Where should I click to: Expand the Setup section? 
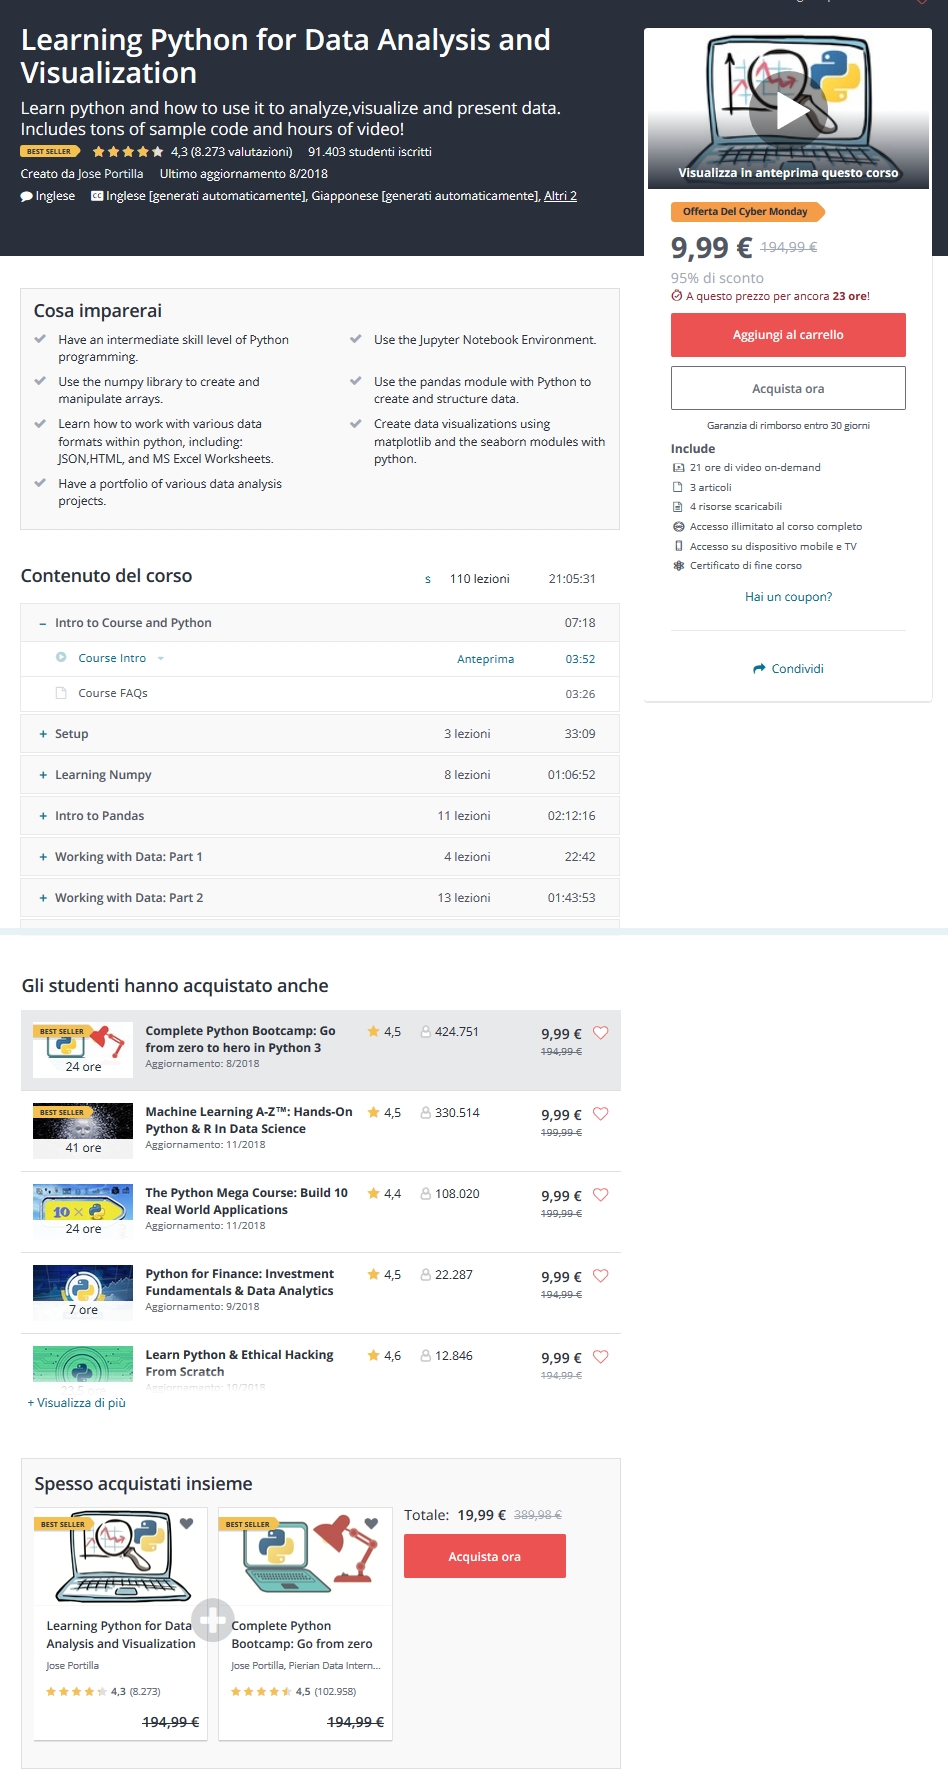43,734
